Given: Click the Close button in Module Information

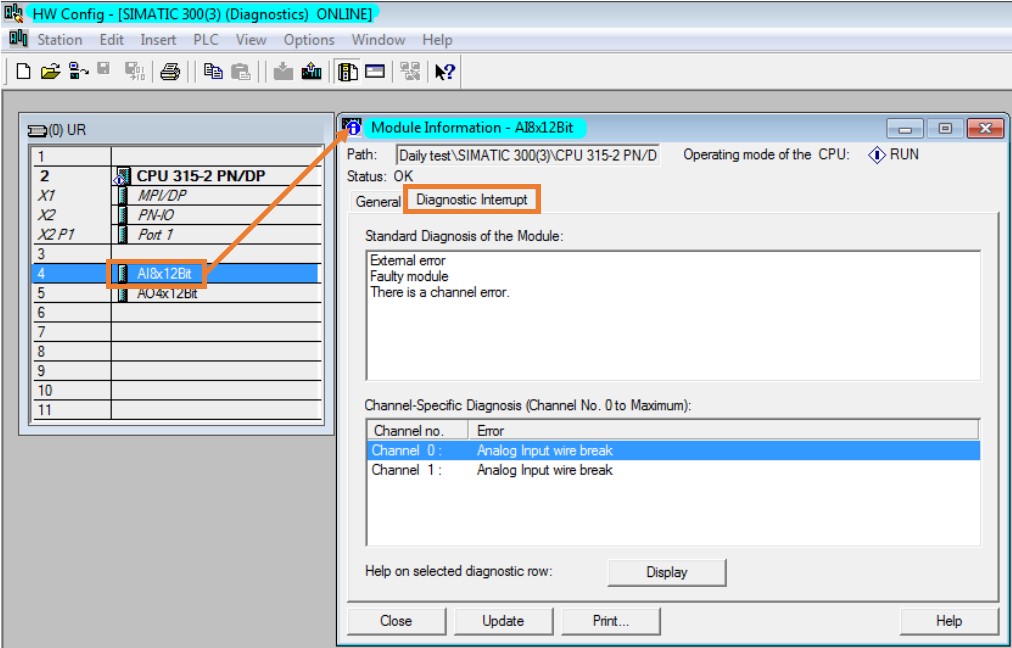Looking at the screenshot, I should [396, 621].
